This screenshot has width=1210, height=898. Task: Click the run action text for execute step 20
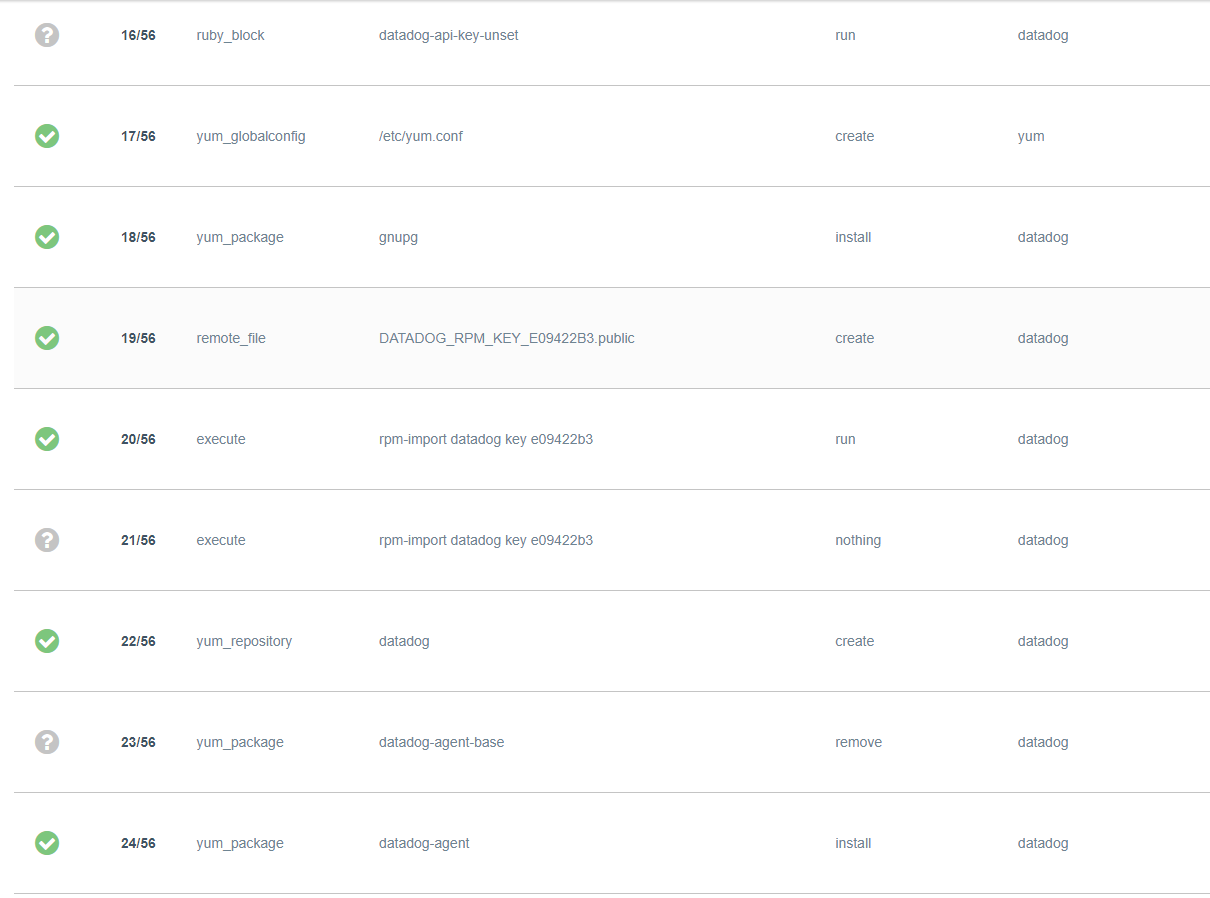(x=845, y=439)
